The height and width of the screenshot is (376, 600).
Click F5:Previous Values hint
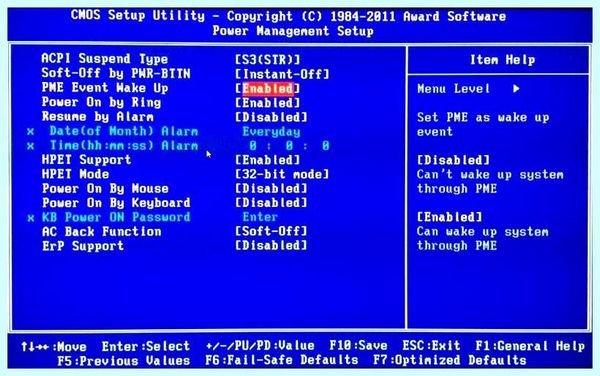pos(124,361)
